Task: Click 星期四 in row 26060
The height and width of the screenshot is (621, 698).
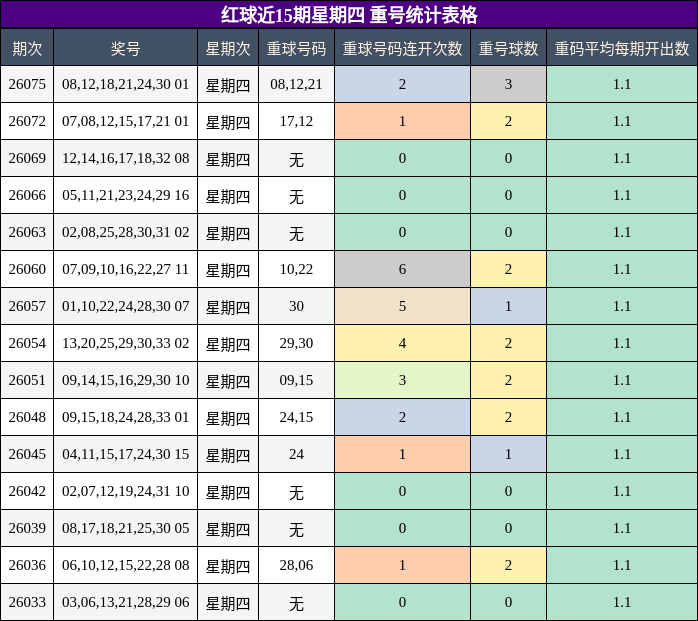Action: pyautogui.click(x=228, y=270)
